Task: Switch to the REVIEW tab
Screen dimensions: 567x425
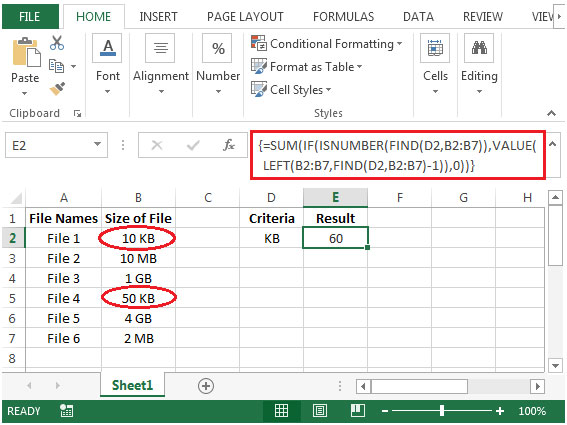Action: click(x=483, y=17)
